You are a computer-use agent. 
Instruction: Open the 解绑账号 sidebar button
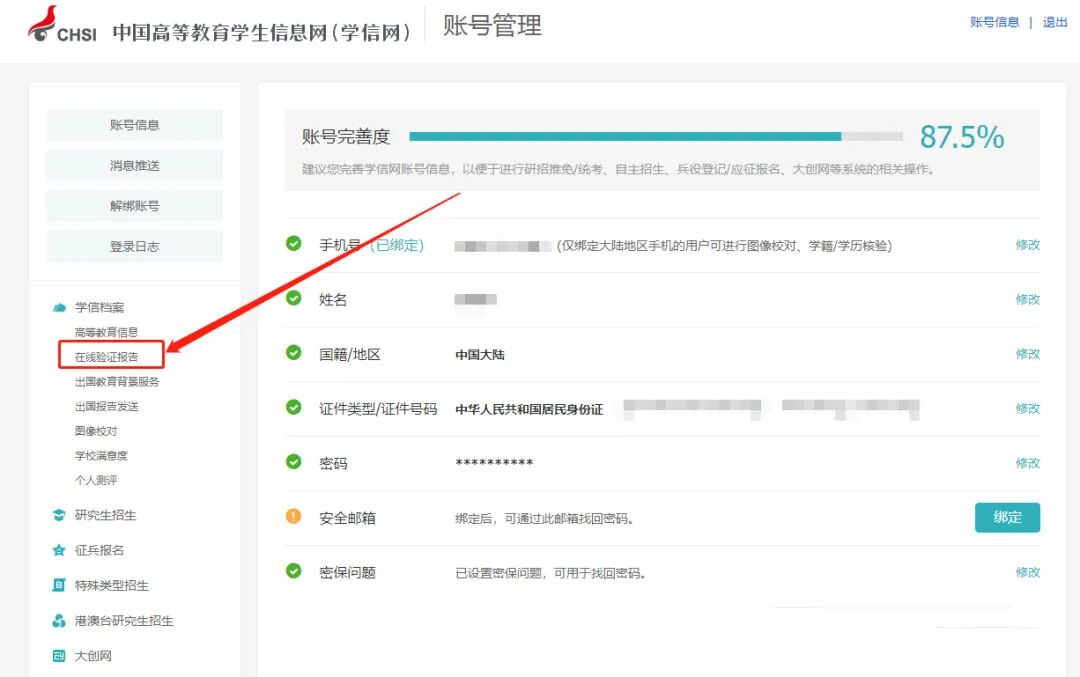point(134,206)
